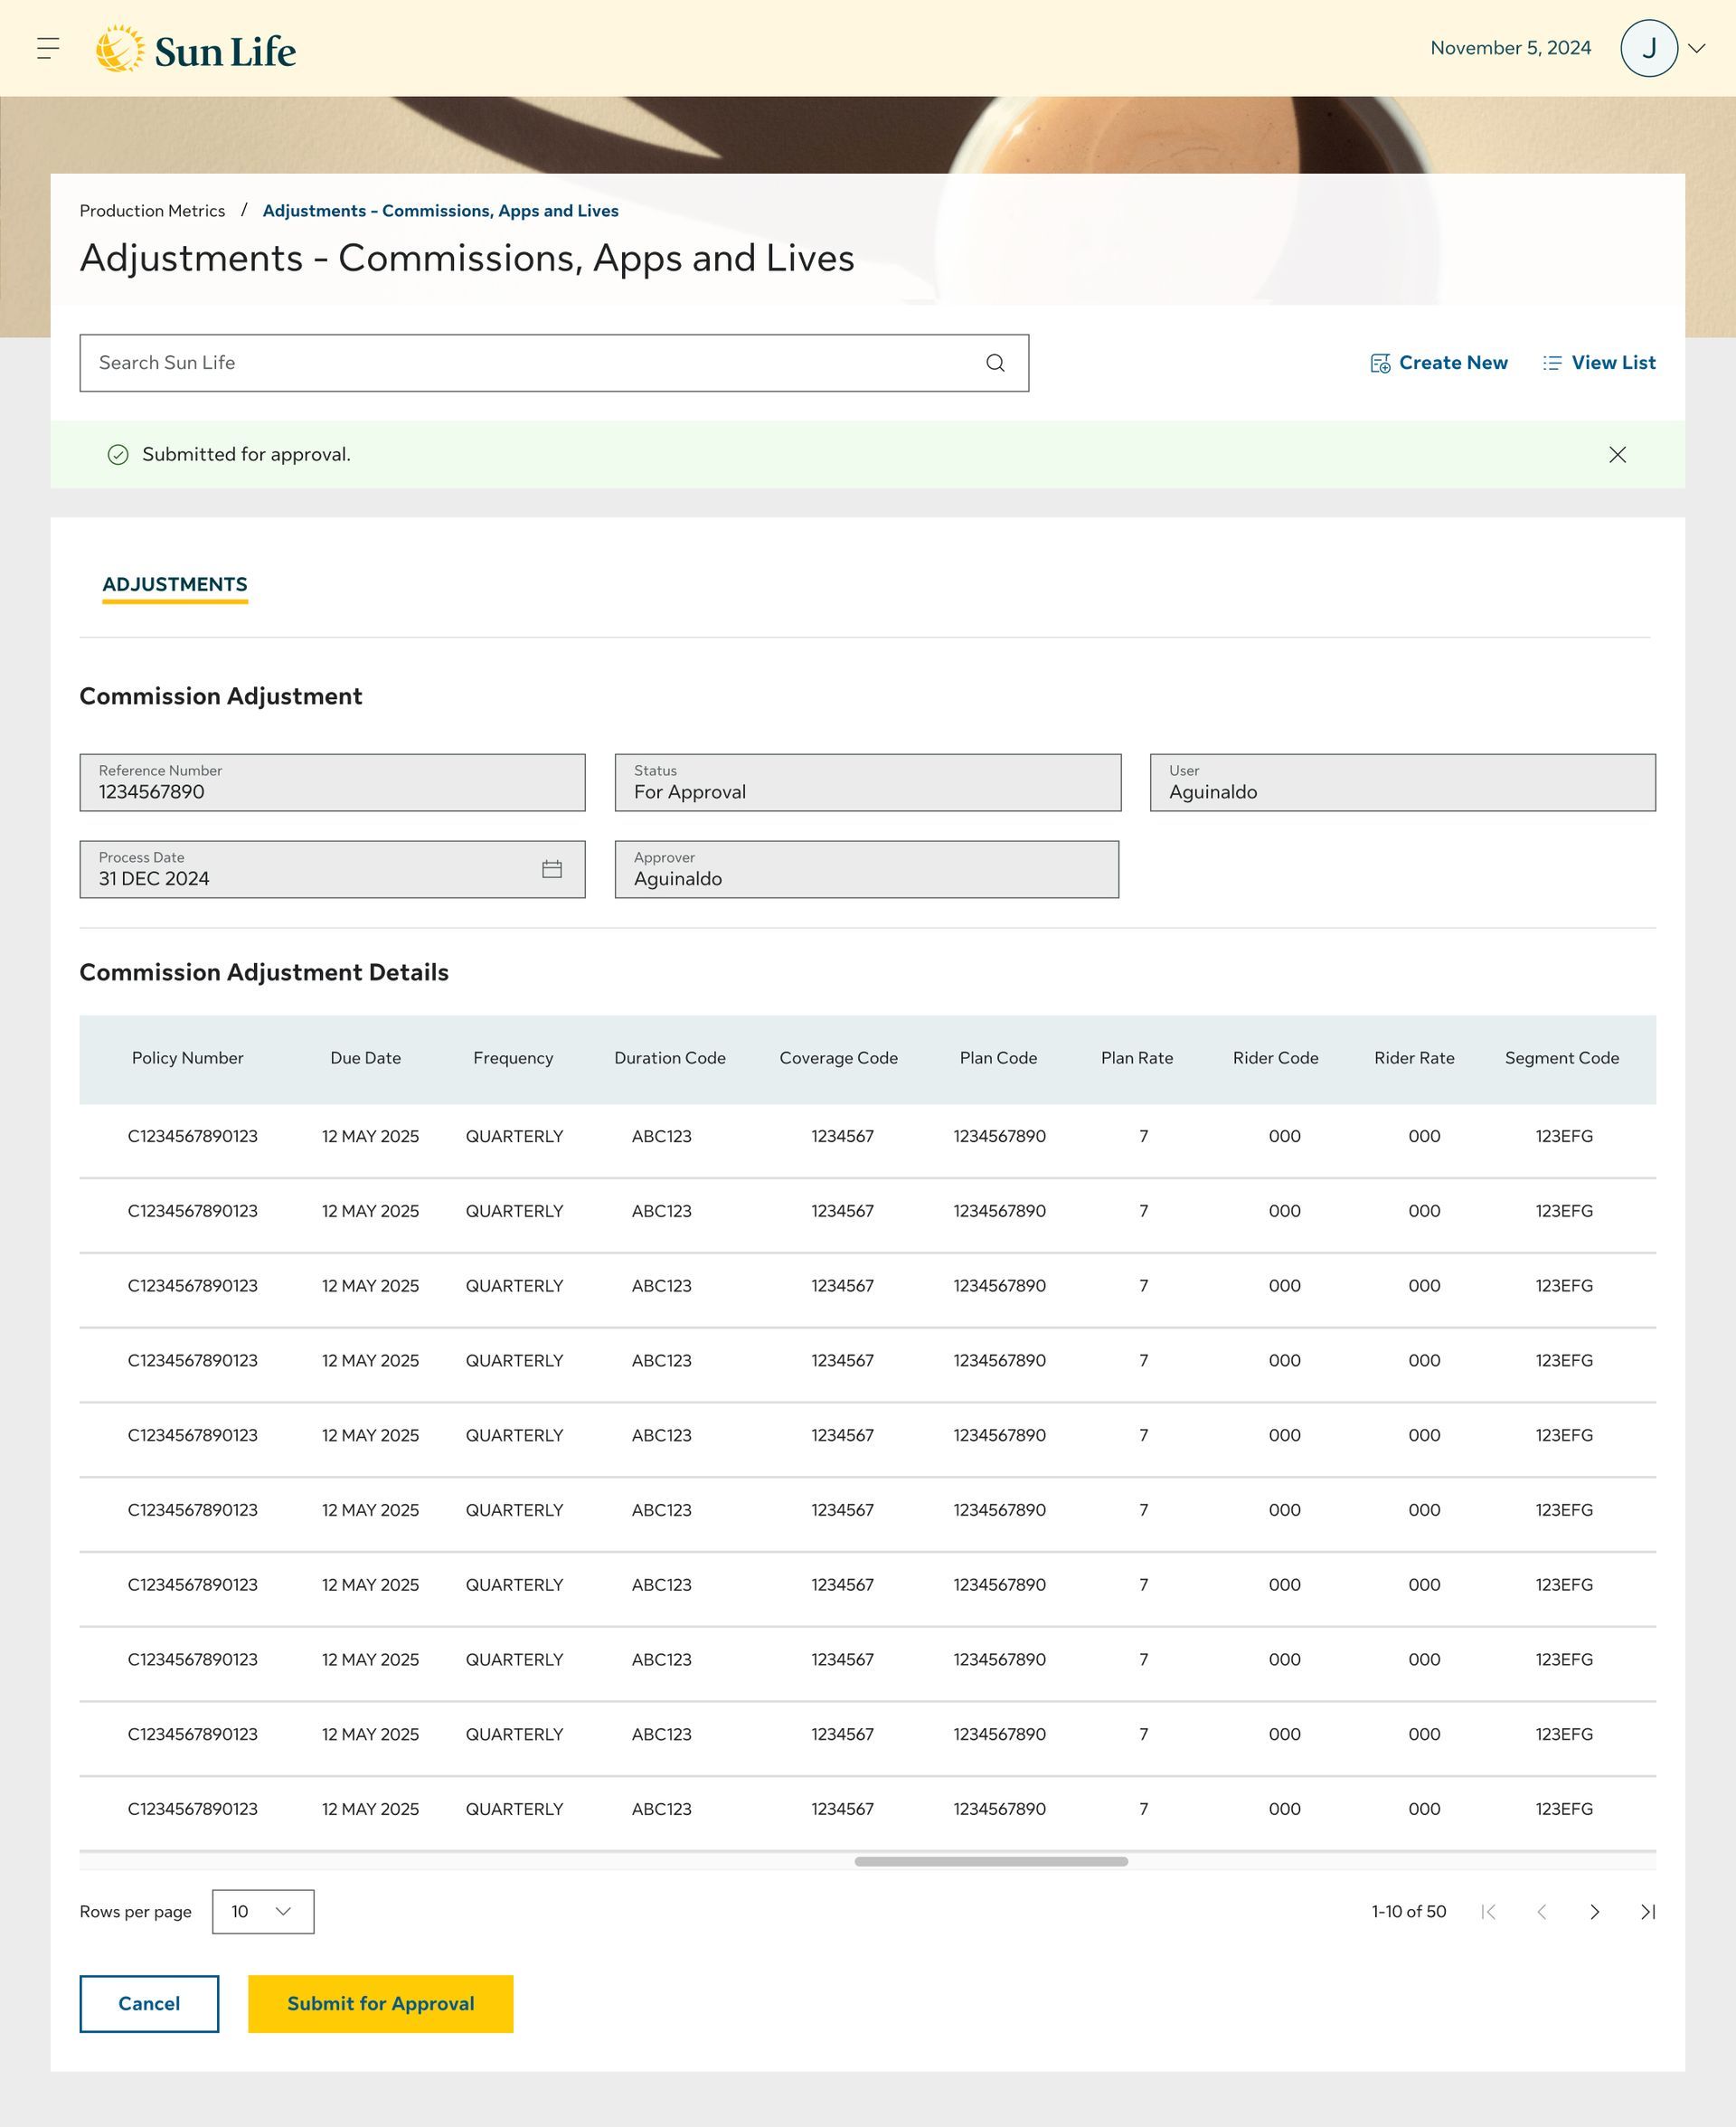The width and height of the screenshot is (1736, 2127).
Task: Jump to the last page
Action: (x=1648, y=1911)
